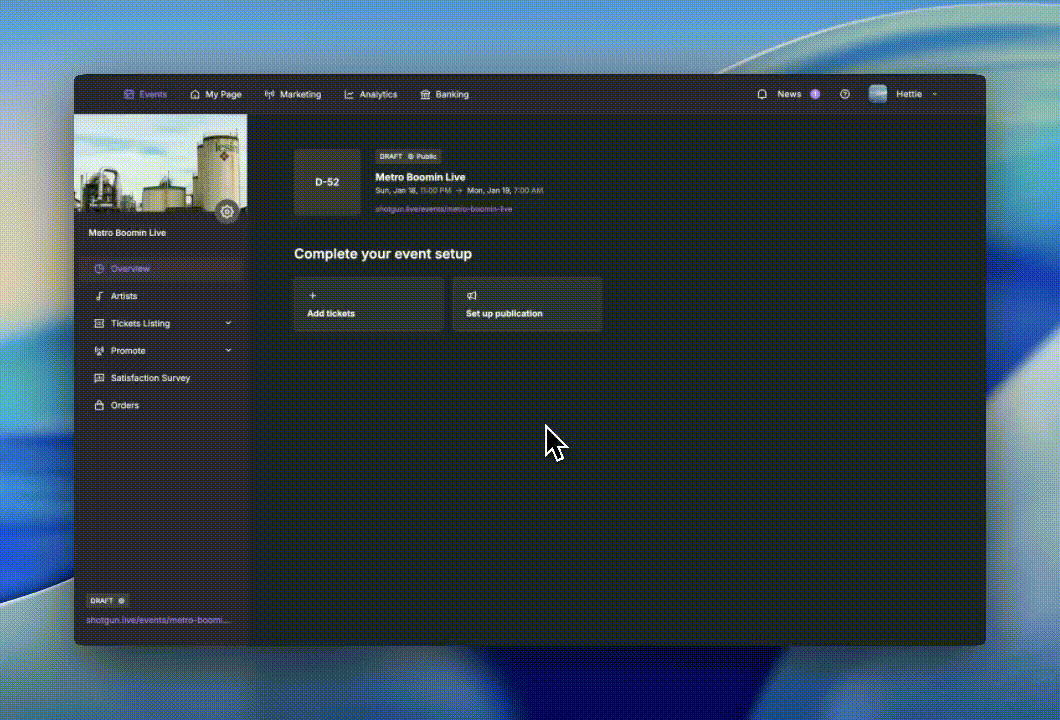The height and width of the screenshot is (720, 1060).
Task: Open the help question mark icon
Action: pyautogui.click(x=845, y=95)
